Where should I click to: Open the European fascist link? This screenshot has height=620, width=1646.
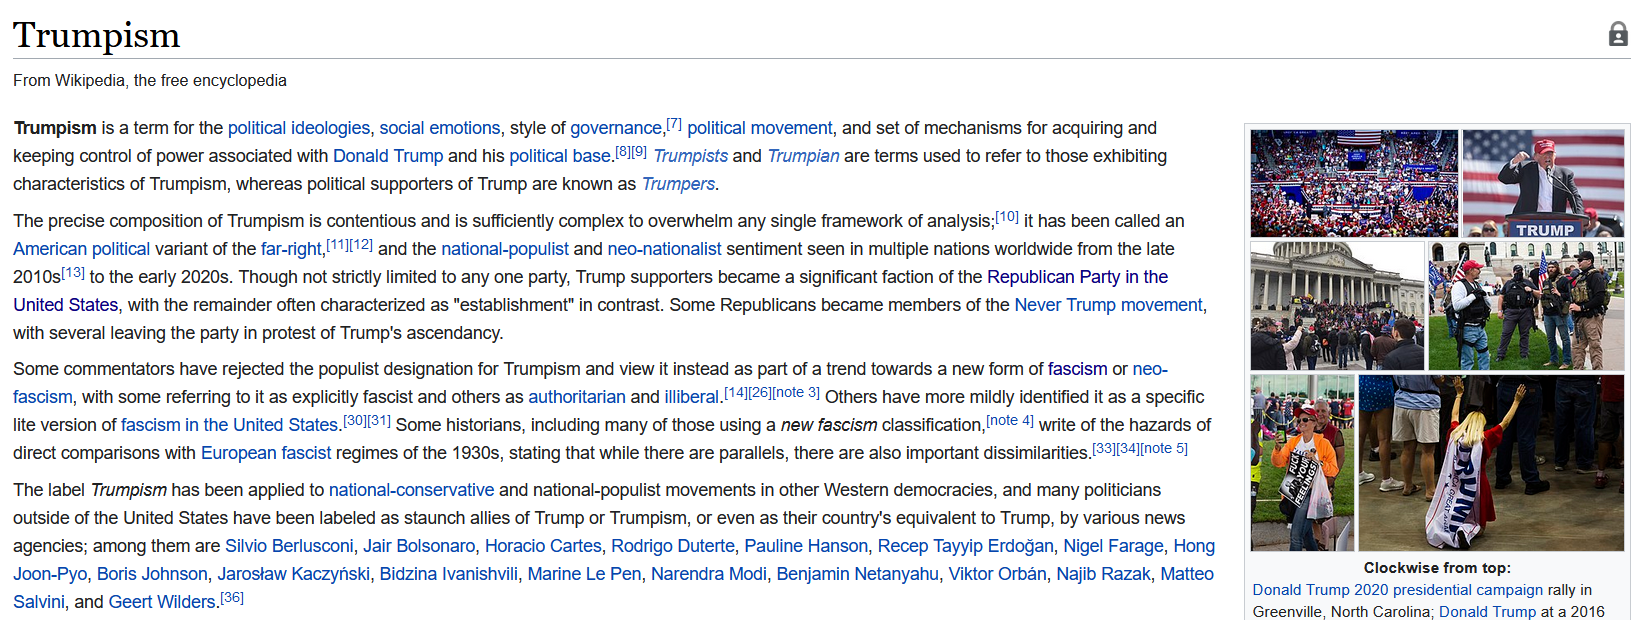(266, 453)
